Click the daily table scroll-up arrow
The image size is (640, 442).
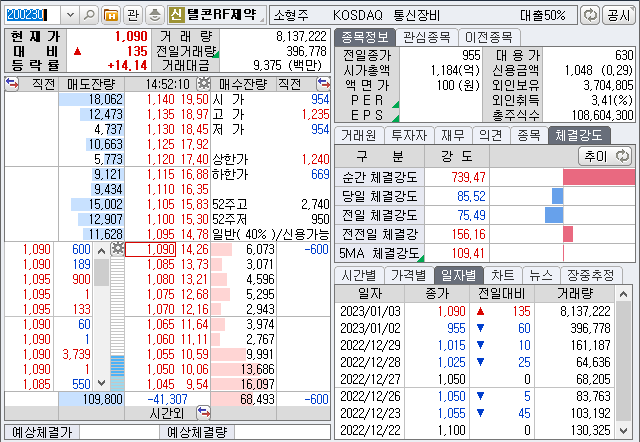(x=623, y=293)
